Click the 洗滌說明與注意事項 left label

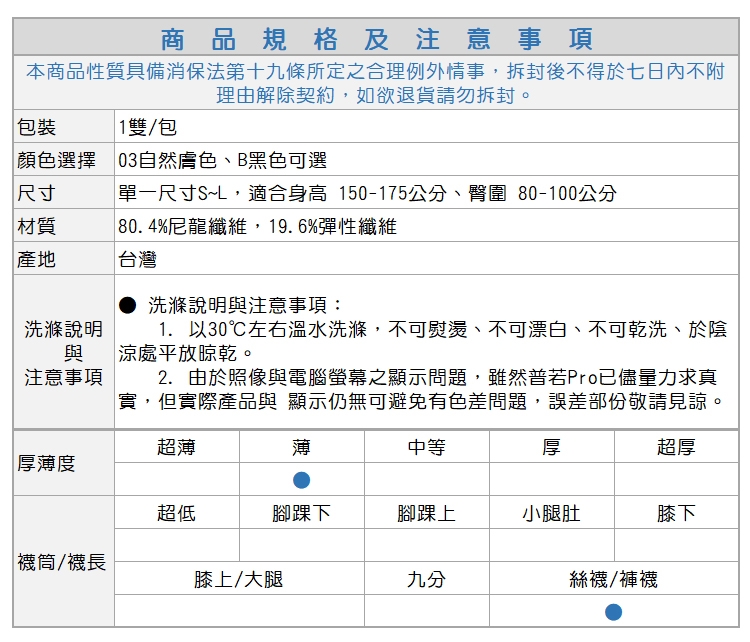pos(64,353)
